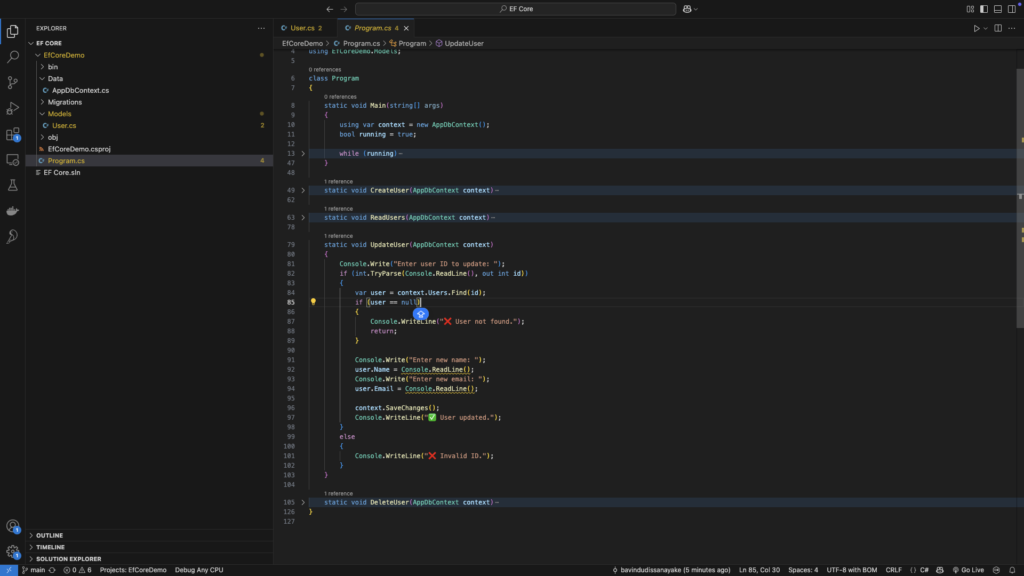This screenshot has height=576, width=1024.
Task: Click Go Live in the status bar
Action: [x=968, y=570]
